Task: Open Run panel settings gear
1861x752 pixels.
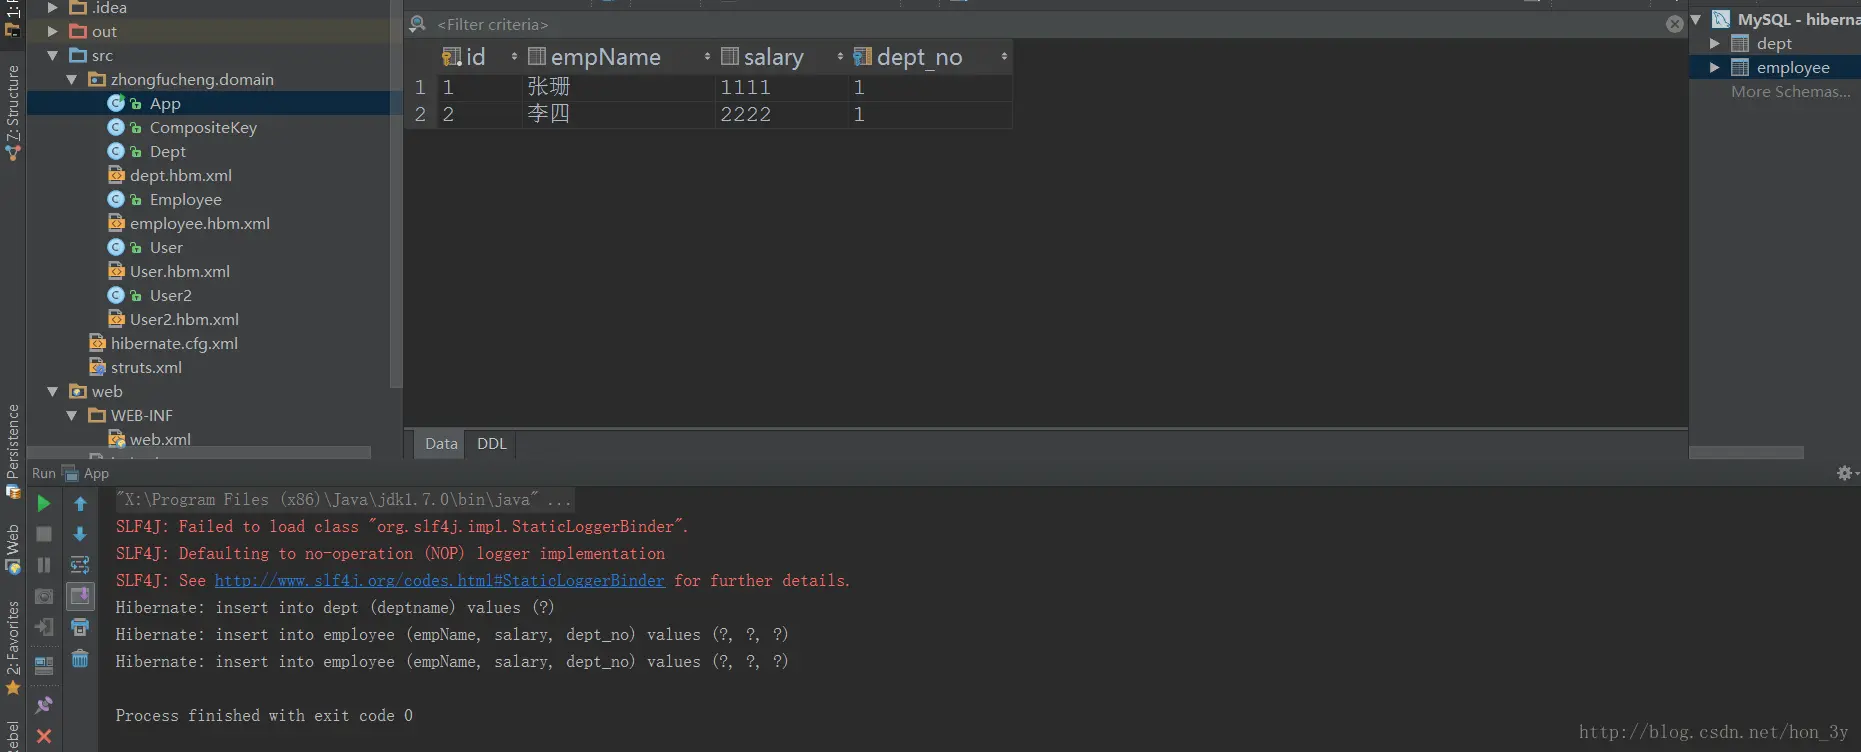Action: point(1845,473)
